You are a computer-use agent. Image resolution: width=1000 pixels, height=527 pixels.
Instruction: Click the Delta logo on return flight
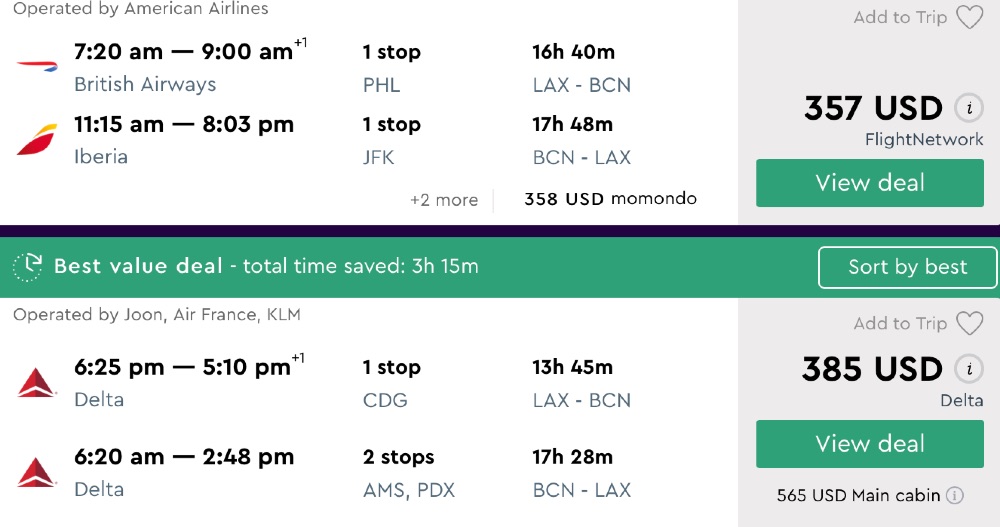click(37, 472)
